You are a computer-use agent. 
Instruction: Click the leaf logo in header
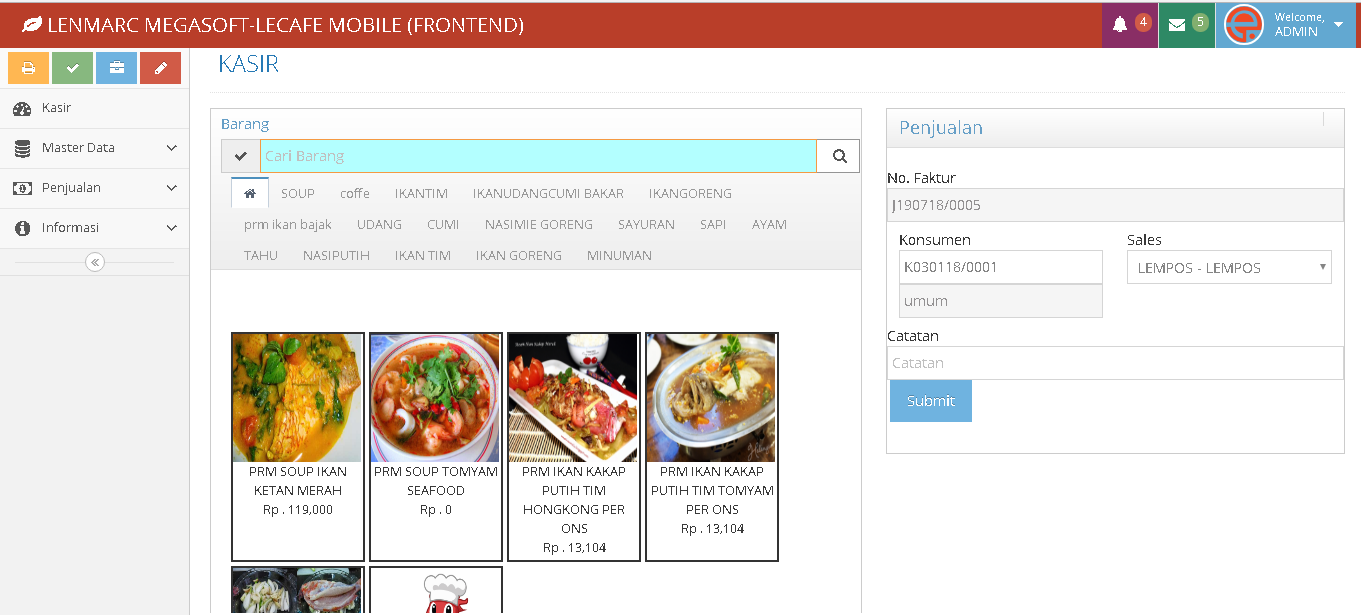32,25
